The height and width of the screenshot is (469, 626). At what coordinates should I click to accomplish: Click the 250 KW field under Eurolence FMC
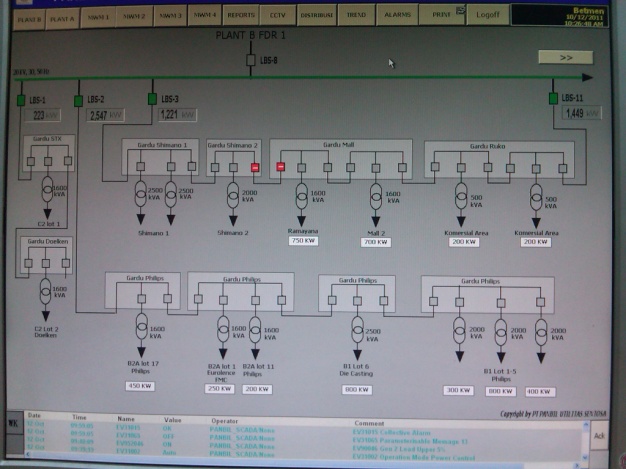point(219,389)
